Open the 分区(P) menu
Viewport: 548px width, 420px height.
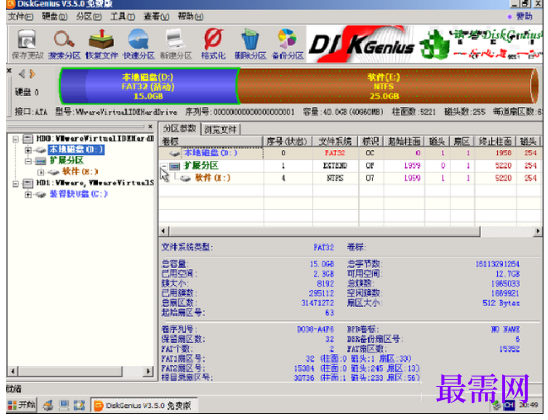(89, 16)
